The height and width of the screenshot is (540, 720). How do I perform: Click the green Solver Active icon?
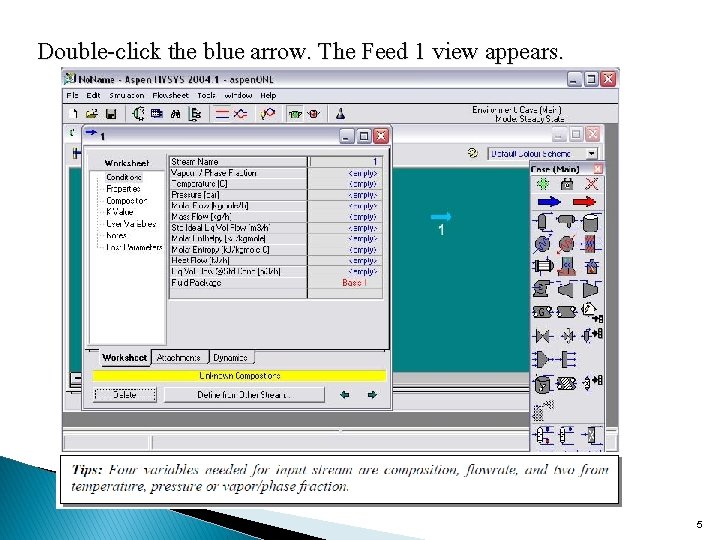click(x=295, y=114)
